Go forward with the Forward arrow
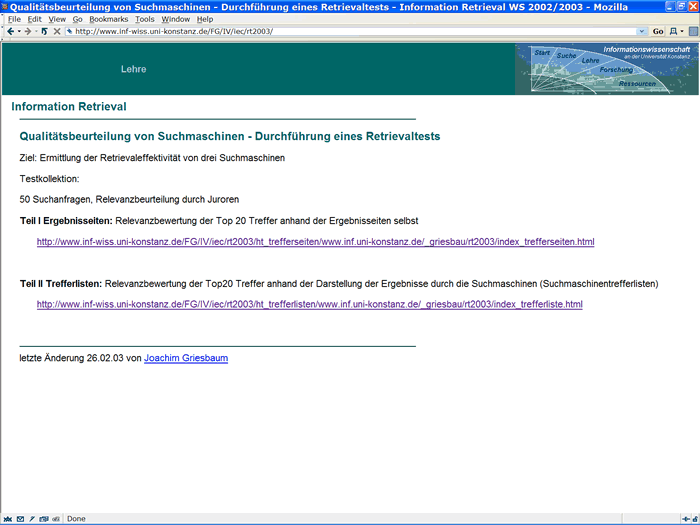This screenshot has width=700, height=525. 28,31
